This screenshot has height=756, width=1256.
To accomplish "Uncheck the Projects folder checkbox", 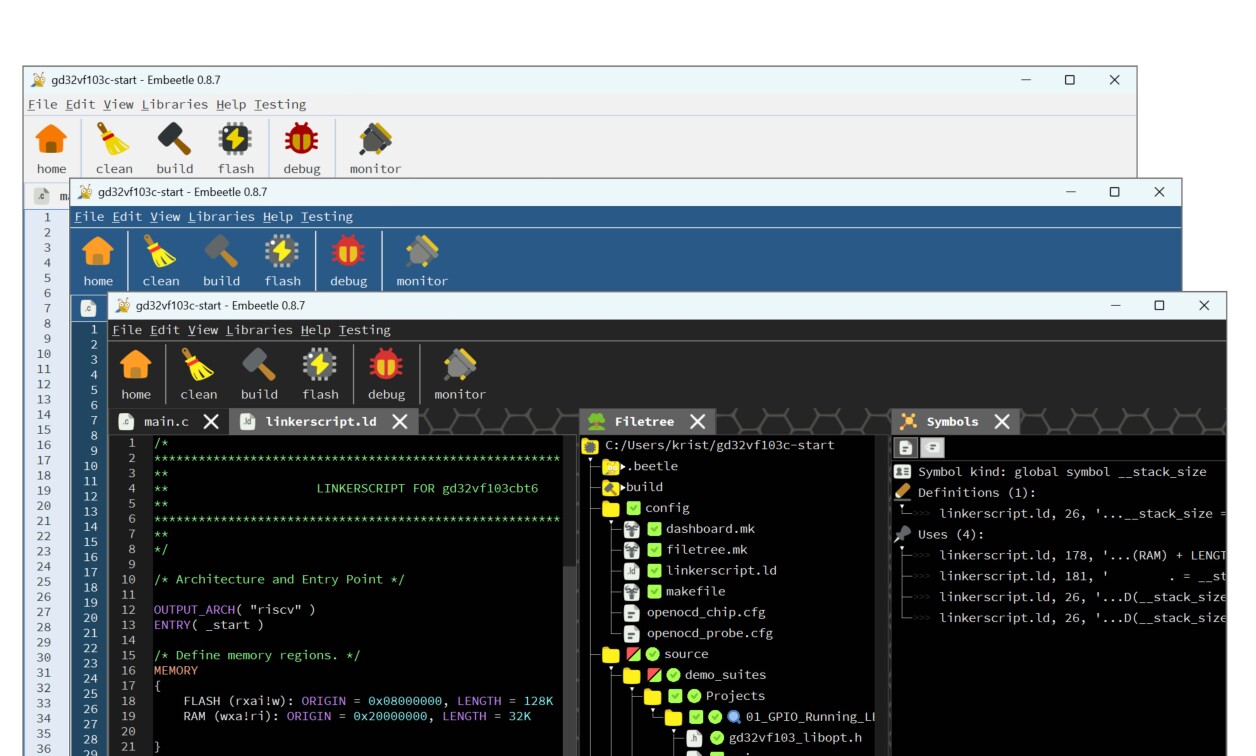I will (675, 696).
